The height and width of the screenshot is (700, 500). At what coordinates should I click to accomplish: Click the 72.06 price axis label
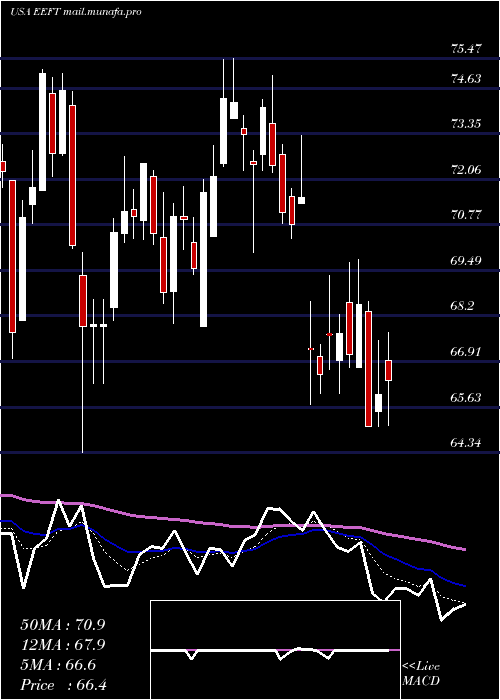tap(466, 170)
